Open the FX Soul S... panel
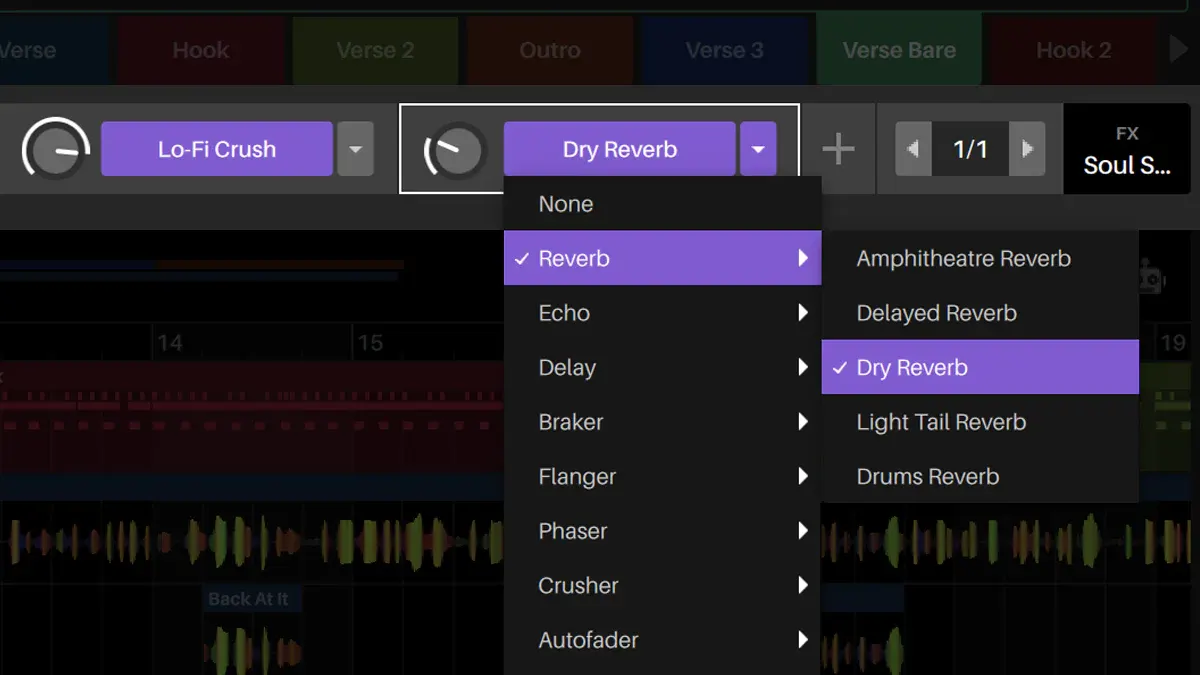Viewport: 1200px width, 675px height. 1126,150
